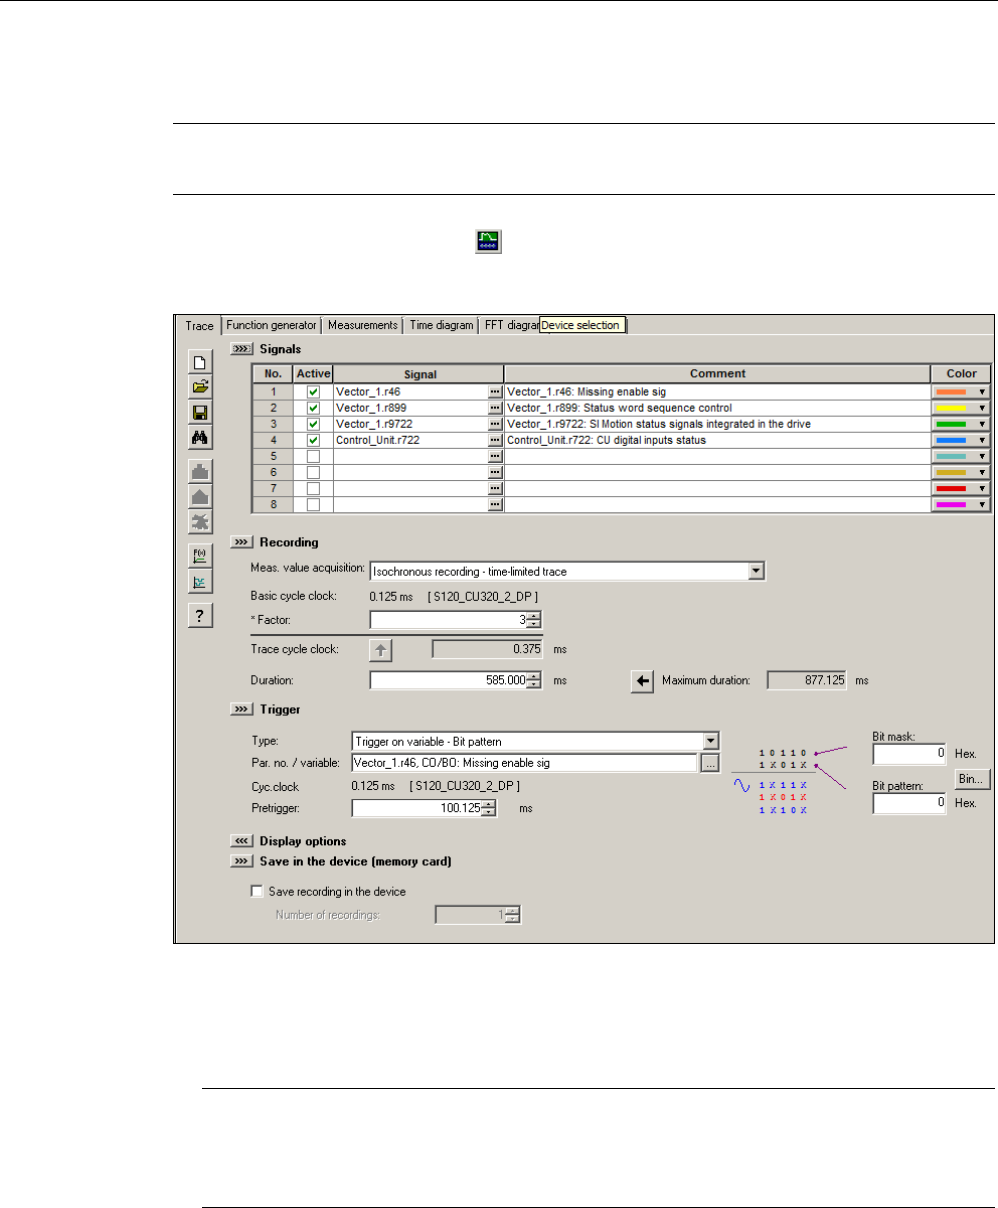The height and width of the screenshot is (1208, 998).
Task: Click Factor stepper arrows
Action: pos(534,619)
